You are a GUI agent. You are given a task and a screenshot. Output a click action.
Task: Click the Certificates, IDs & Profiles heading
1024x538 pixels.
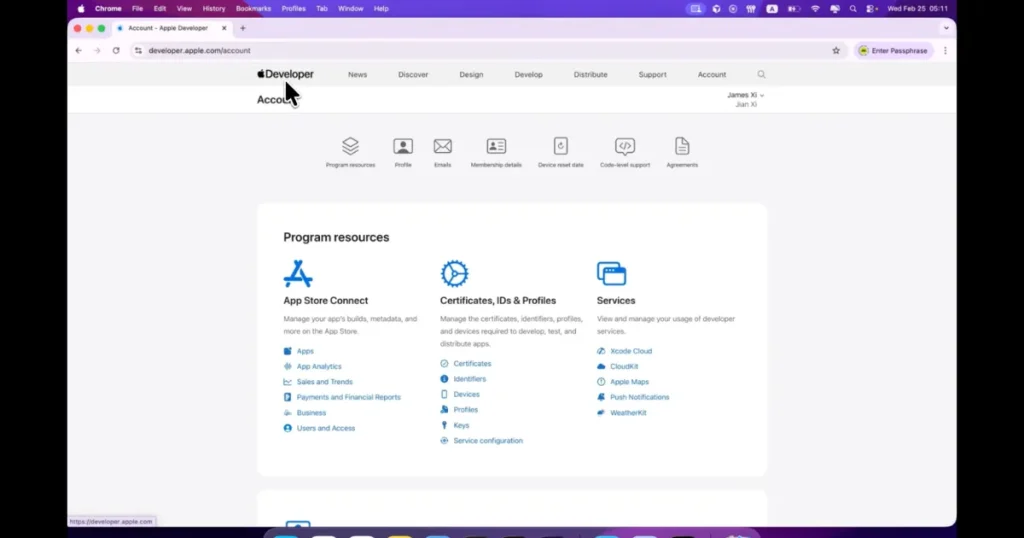(x=498, y=300)
